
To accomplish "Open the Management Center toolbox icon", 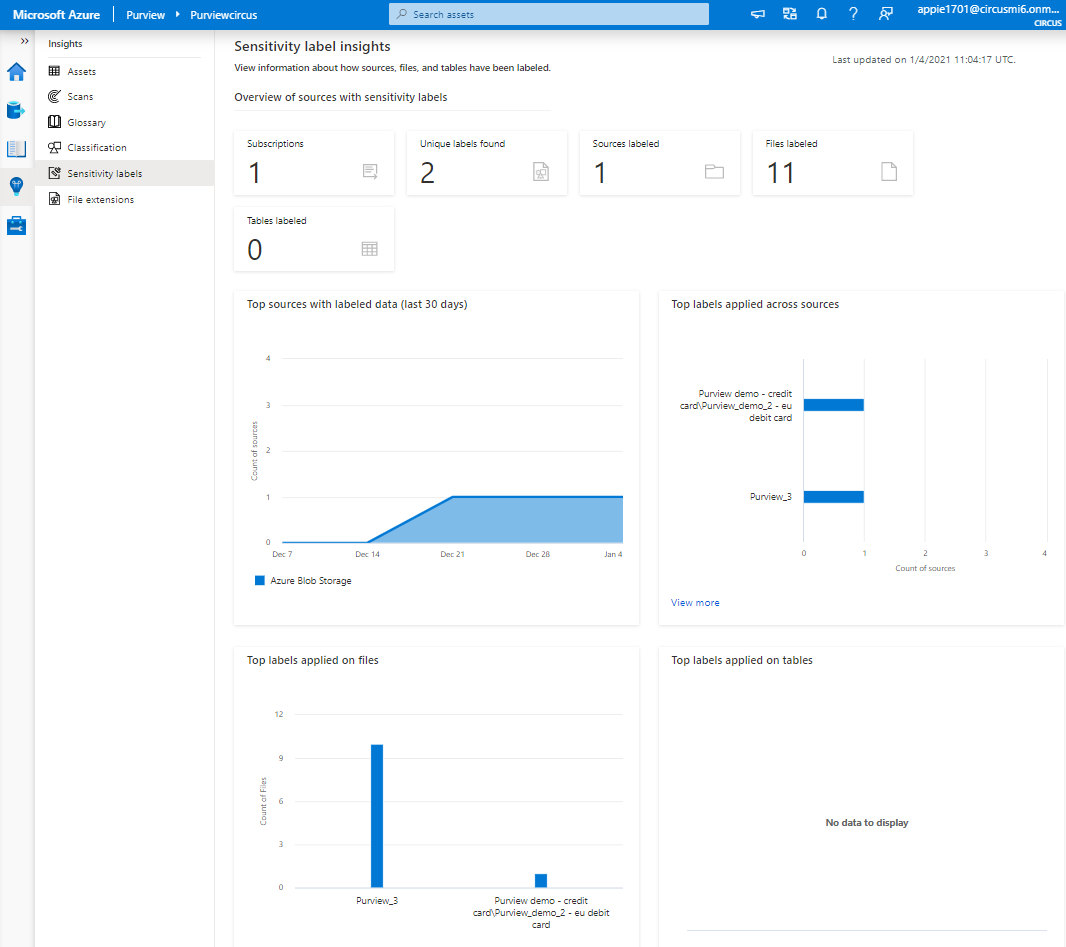I will point(17,226).
